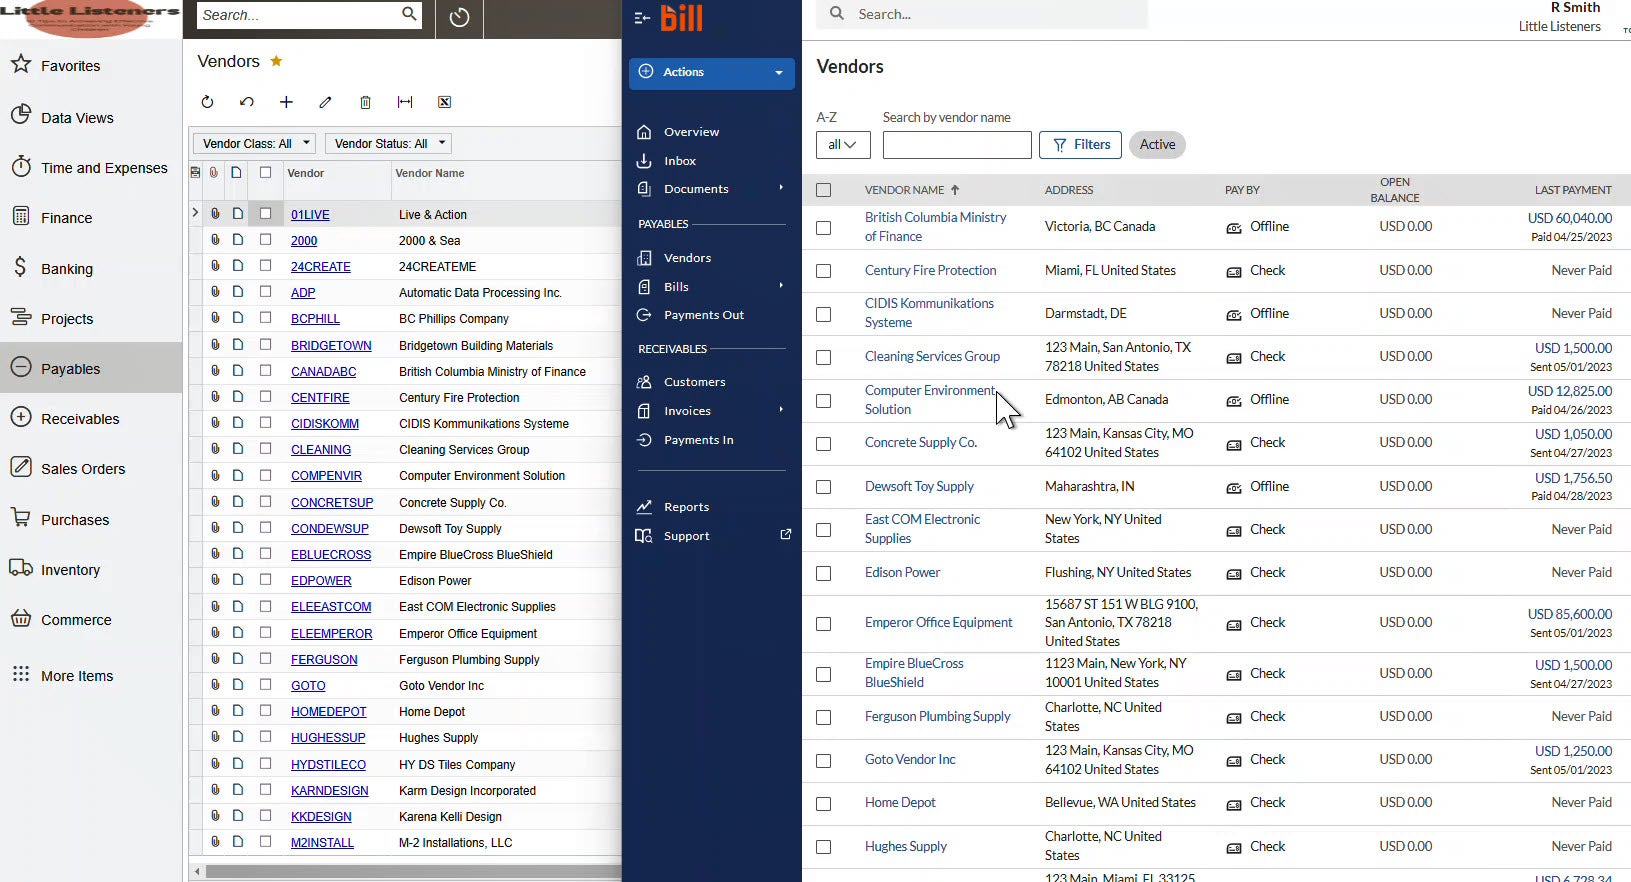Expand the 01LIVE row arrow

tap(195, 213)
